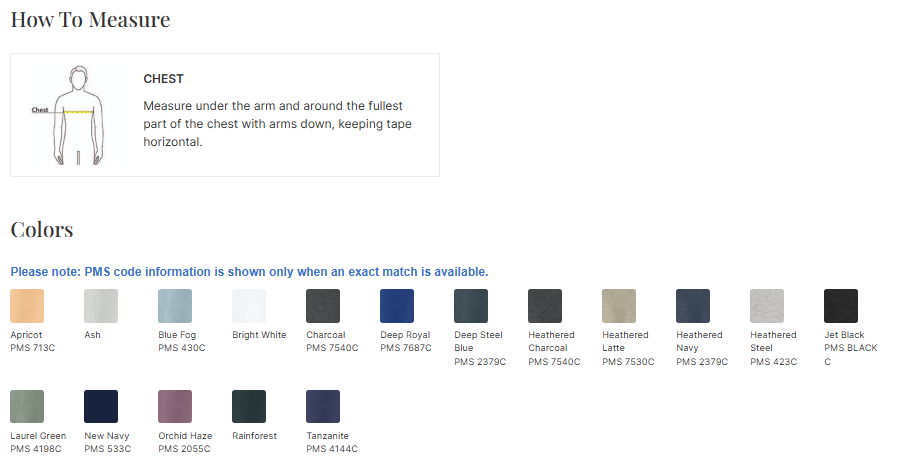914x474 pixels.
Task: Select the Deep Steel Blue swatch
Action: click(471, 306)
